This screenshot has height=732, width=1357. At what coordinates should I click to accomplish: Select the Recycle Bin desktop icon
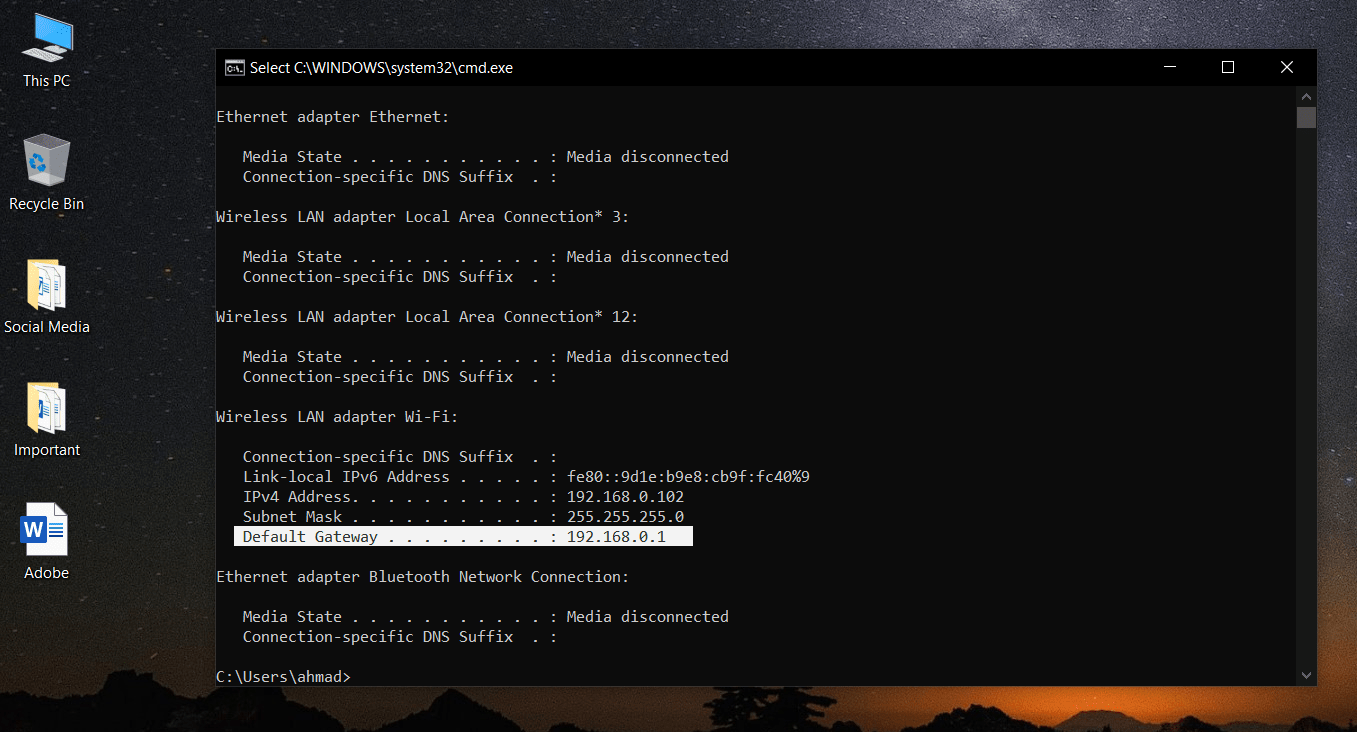tap(46, 173)
